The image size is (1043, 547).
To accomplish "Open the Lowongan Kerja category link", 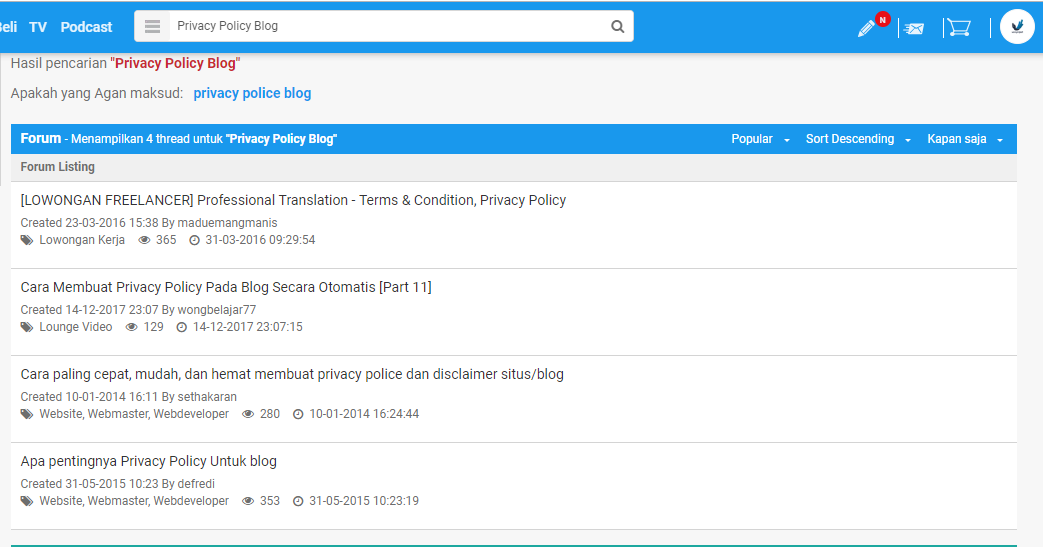I will tap(82, 240).
